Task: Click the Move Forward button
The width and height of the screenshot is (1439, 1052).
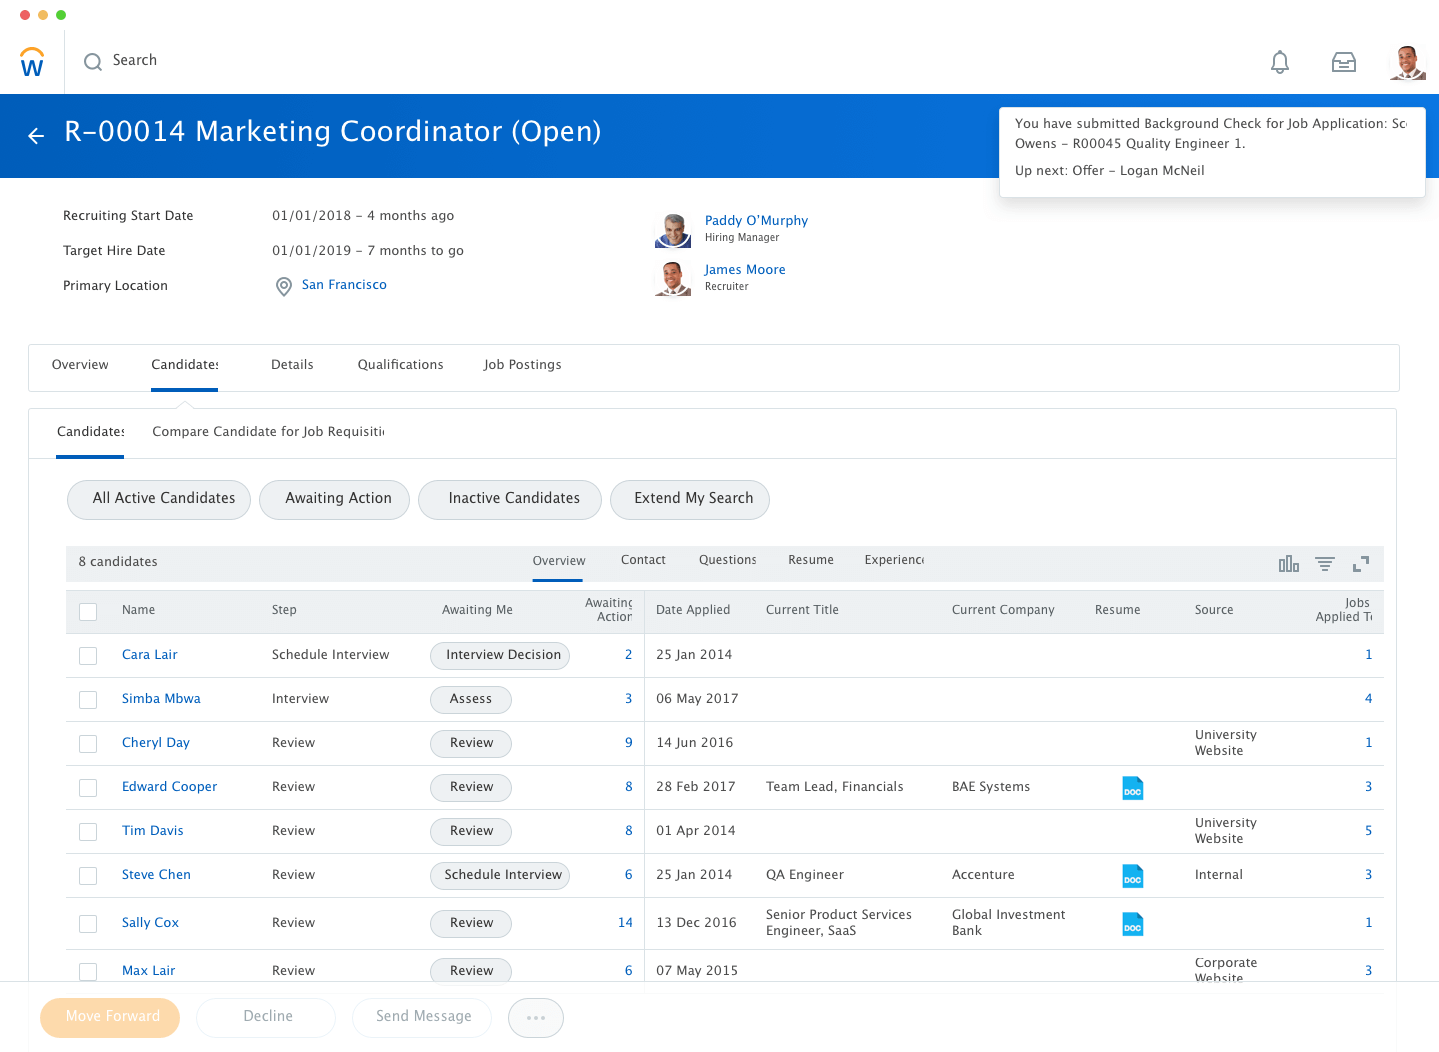Action: tap(110, 1018)
